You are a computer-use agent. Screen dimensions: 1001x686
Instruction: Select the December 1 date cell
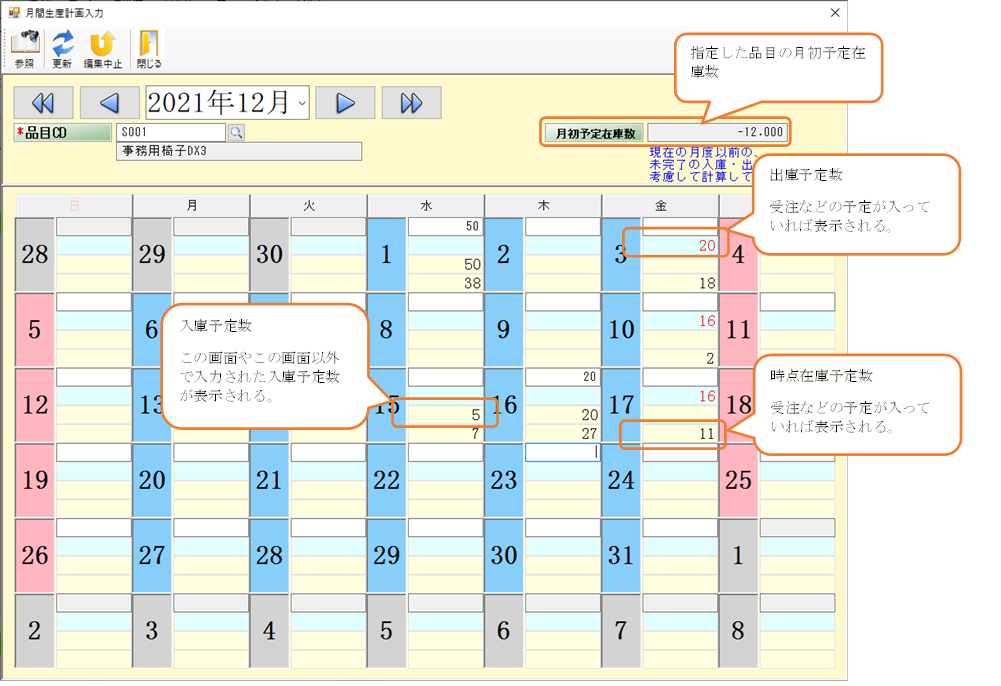click(386, 254)
